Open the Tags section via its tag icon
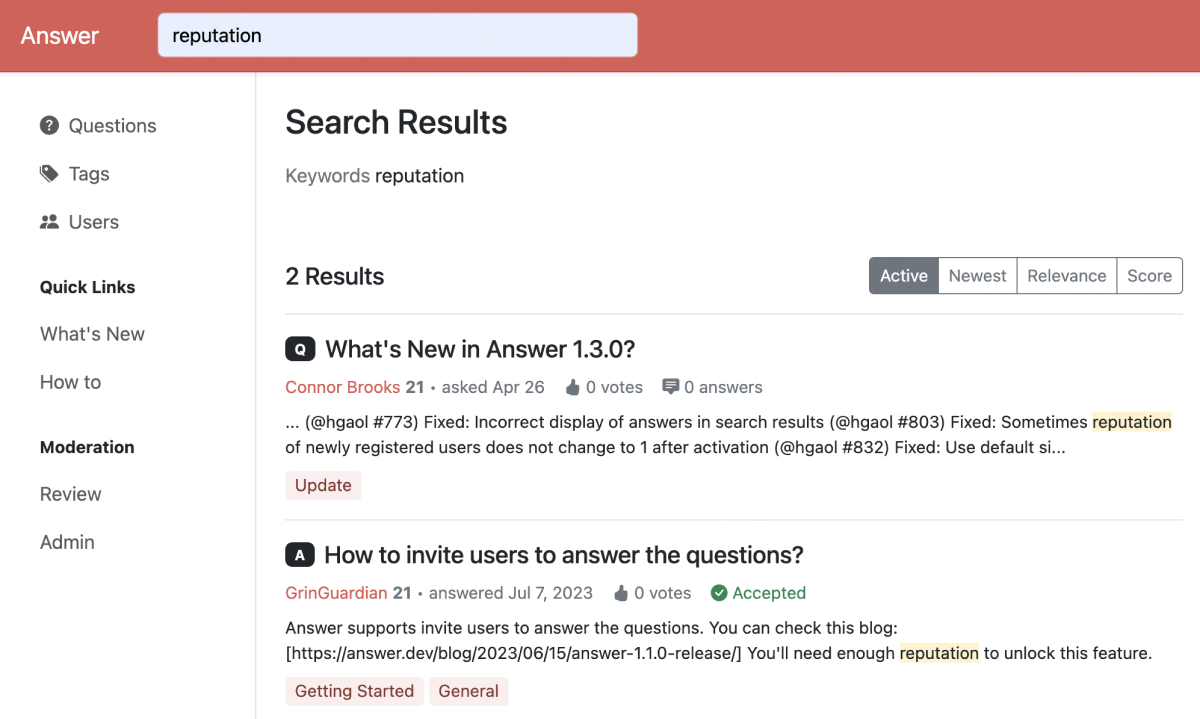This screenshot has width=1200, height=719. pos(48,173)
